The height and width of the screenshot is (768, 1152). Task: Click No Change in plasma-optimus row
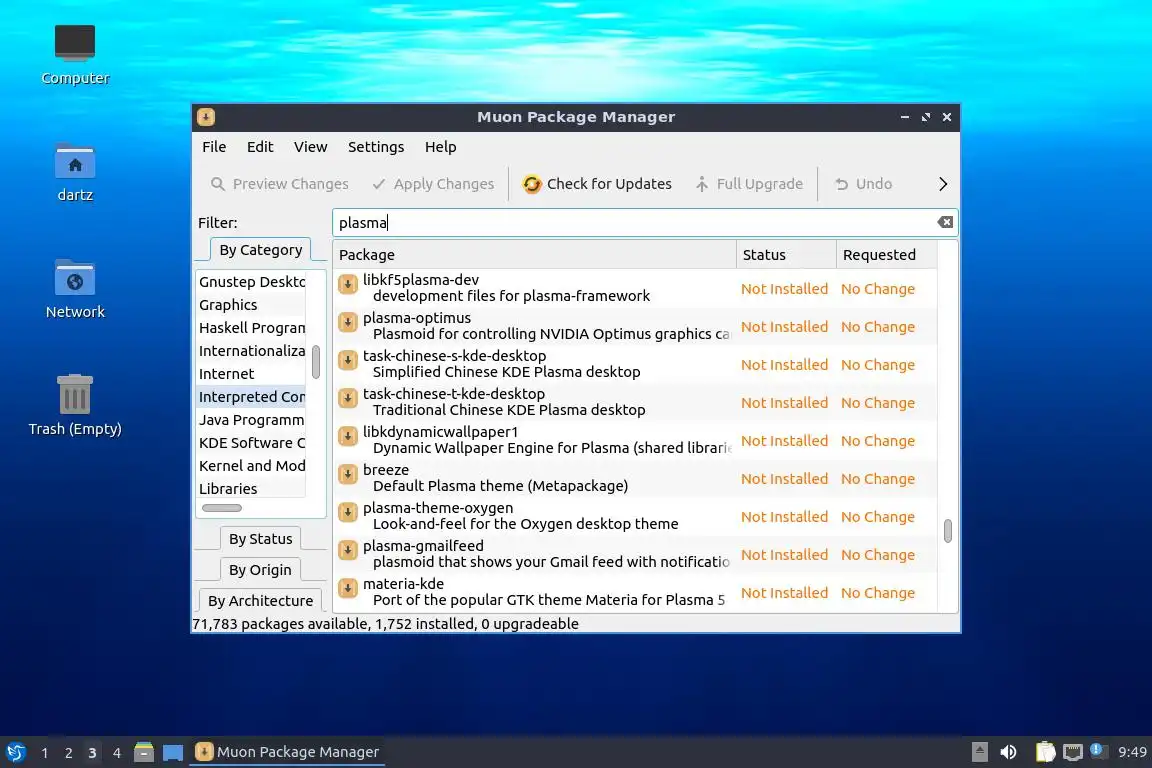coord(878,327)
